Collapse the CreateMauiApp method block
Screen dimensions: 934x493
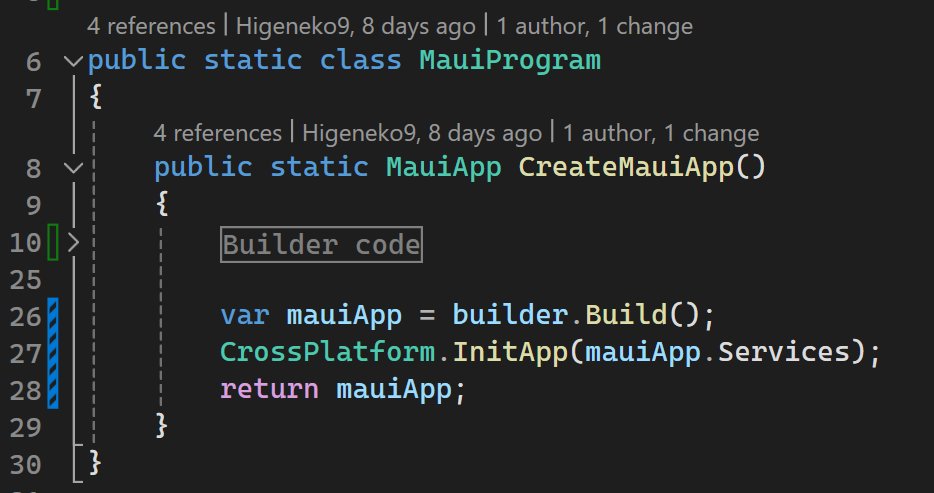[74, 168]
